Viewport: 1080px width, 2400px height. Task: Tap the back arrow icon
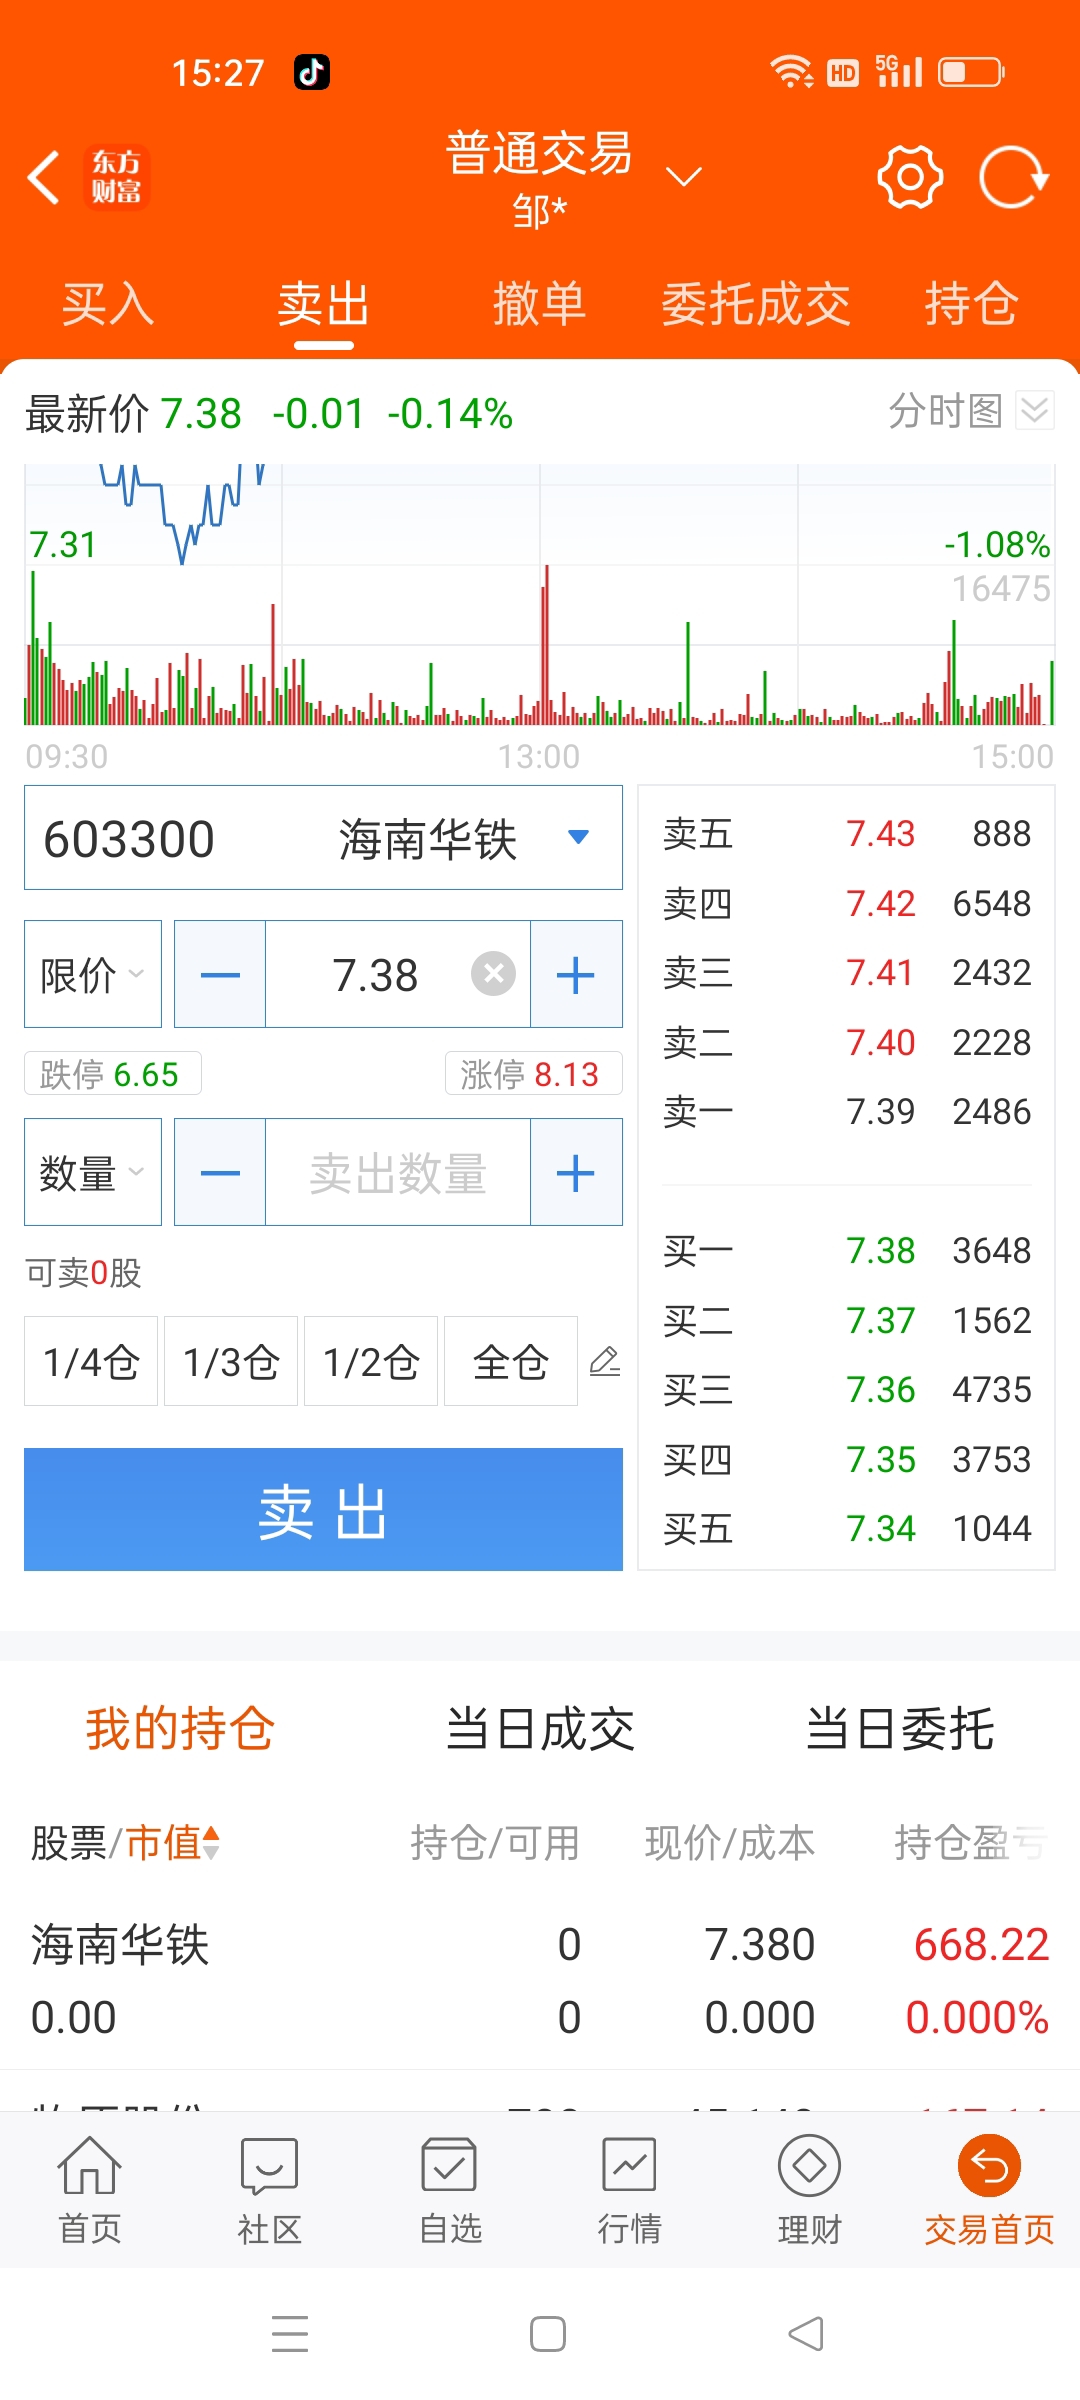[44, 178]
